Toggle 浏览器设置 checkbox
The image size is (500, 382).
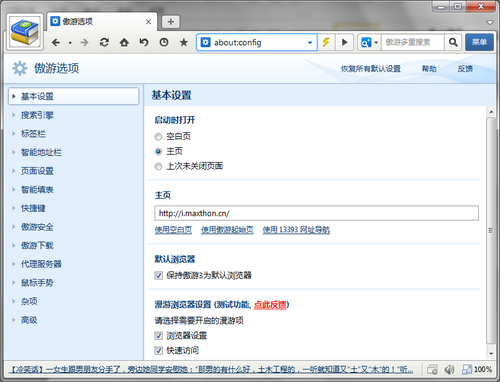click(x=159, y=336)
